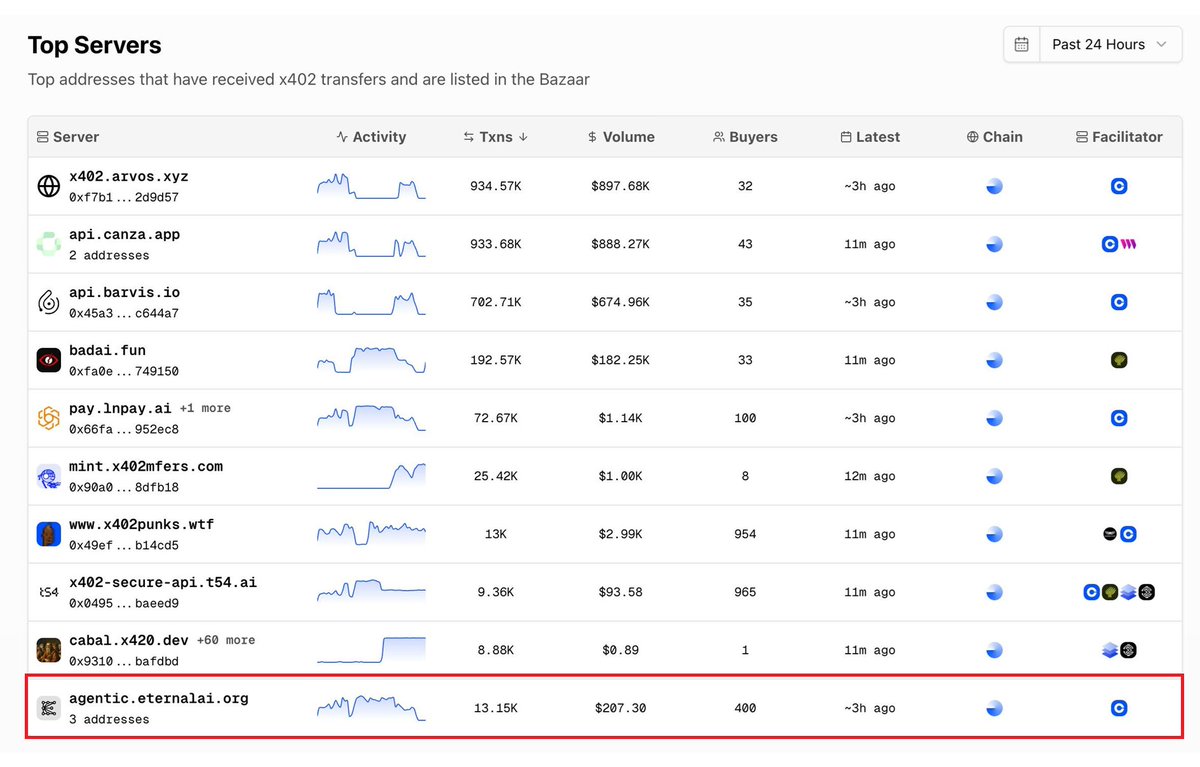Viewport: 1200px width, 767px height.
Task: Click the badai.fun red eye icon
Action: pos(48,360)
